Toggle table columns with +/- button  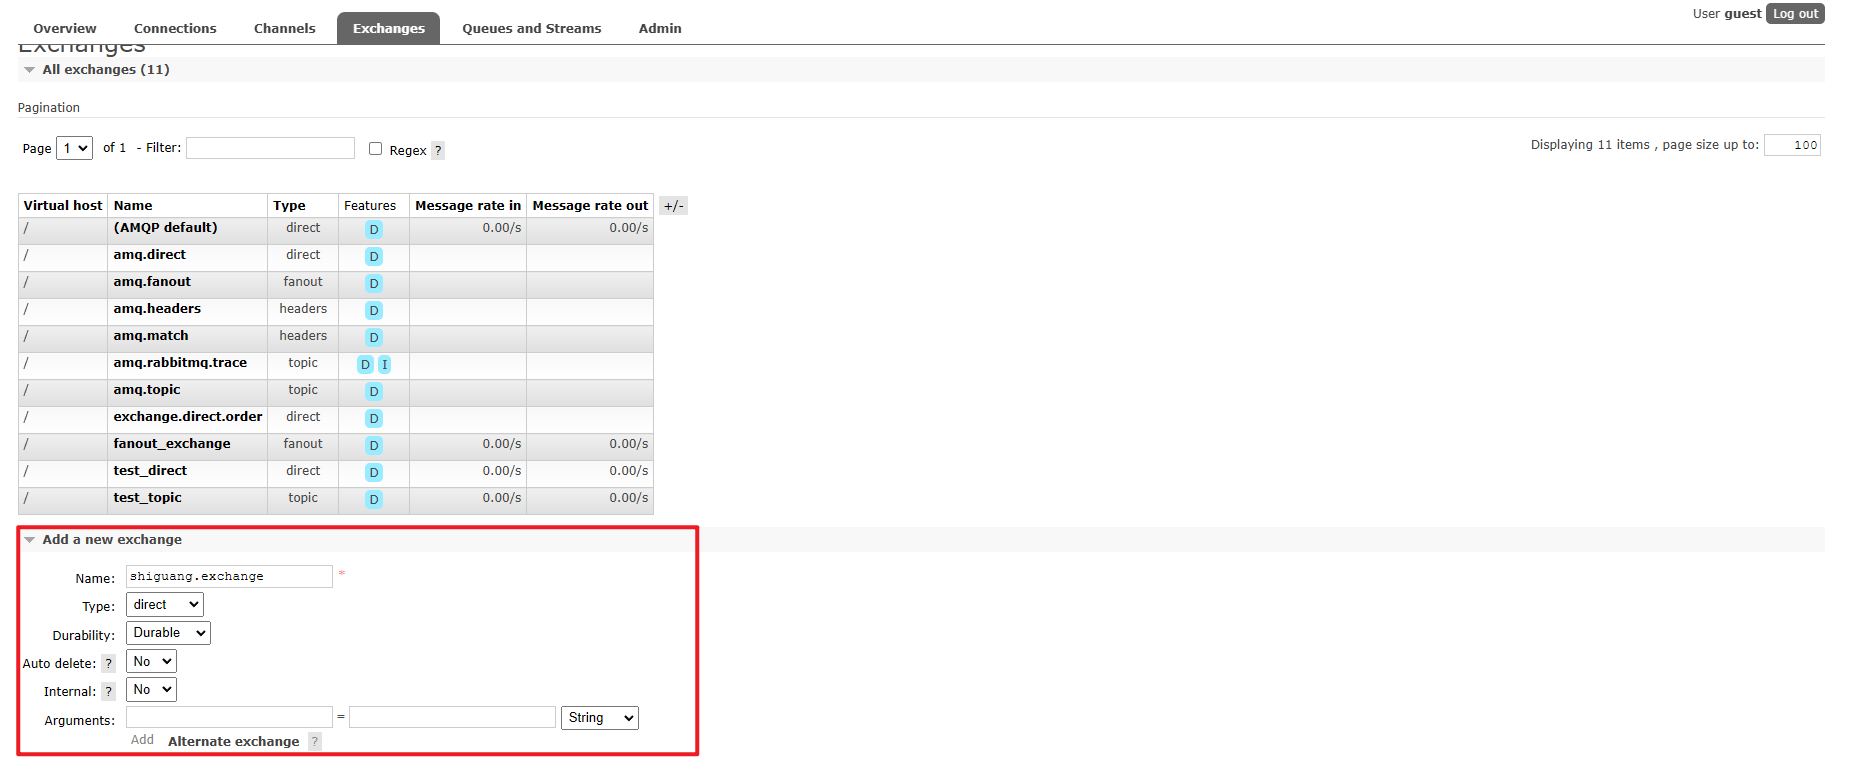click(x=674, y=206)
